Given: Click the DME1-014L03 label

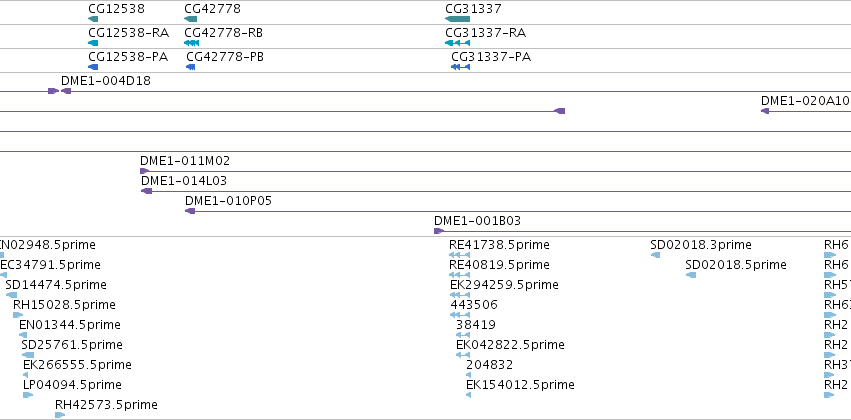Looking at the screenshot, I should [x=184, y=181].
